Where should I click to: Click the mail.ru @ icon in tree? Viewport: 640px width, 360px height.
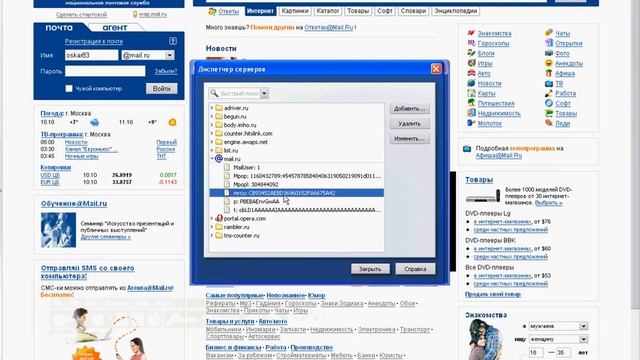(x=219, y=159)
